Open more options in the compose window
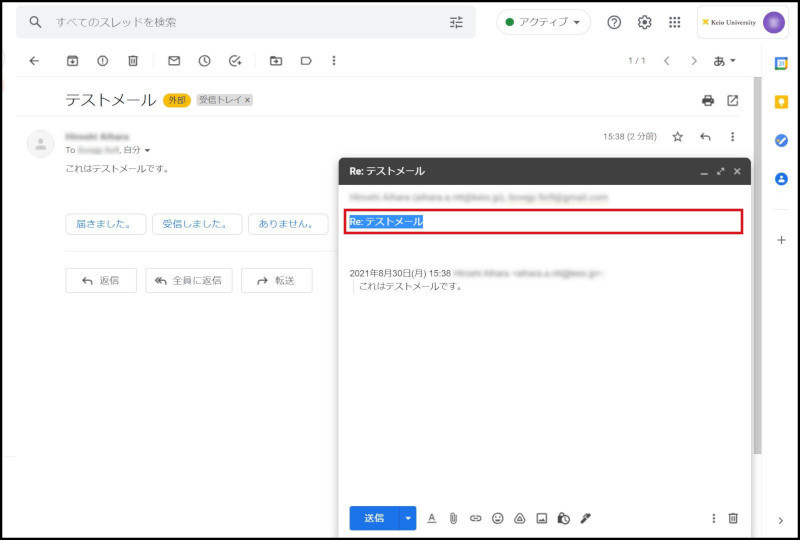 713,518
